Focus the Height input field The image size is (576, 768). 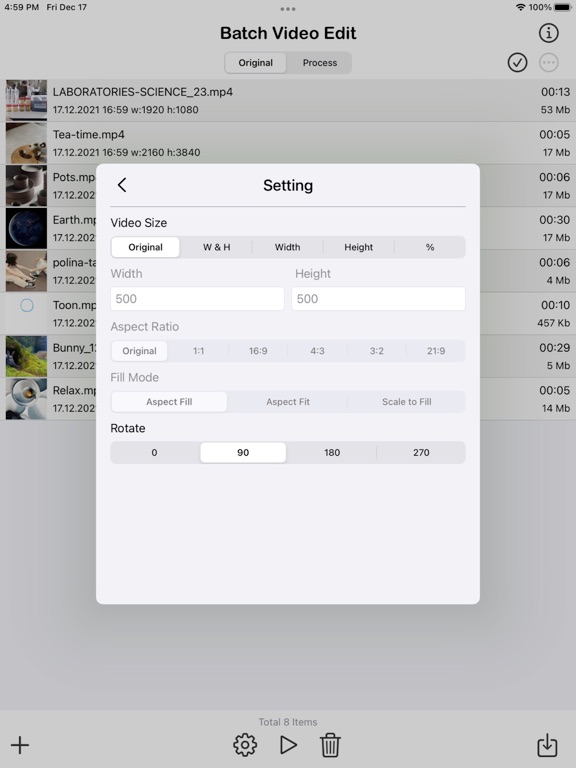point(378,299)
